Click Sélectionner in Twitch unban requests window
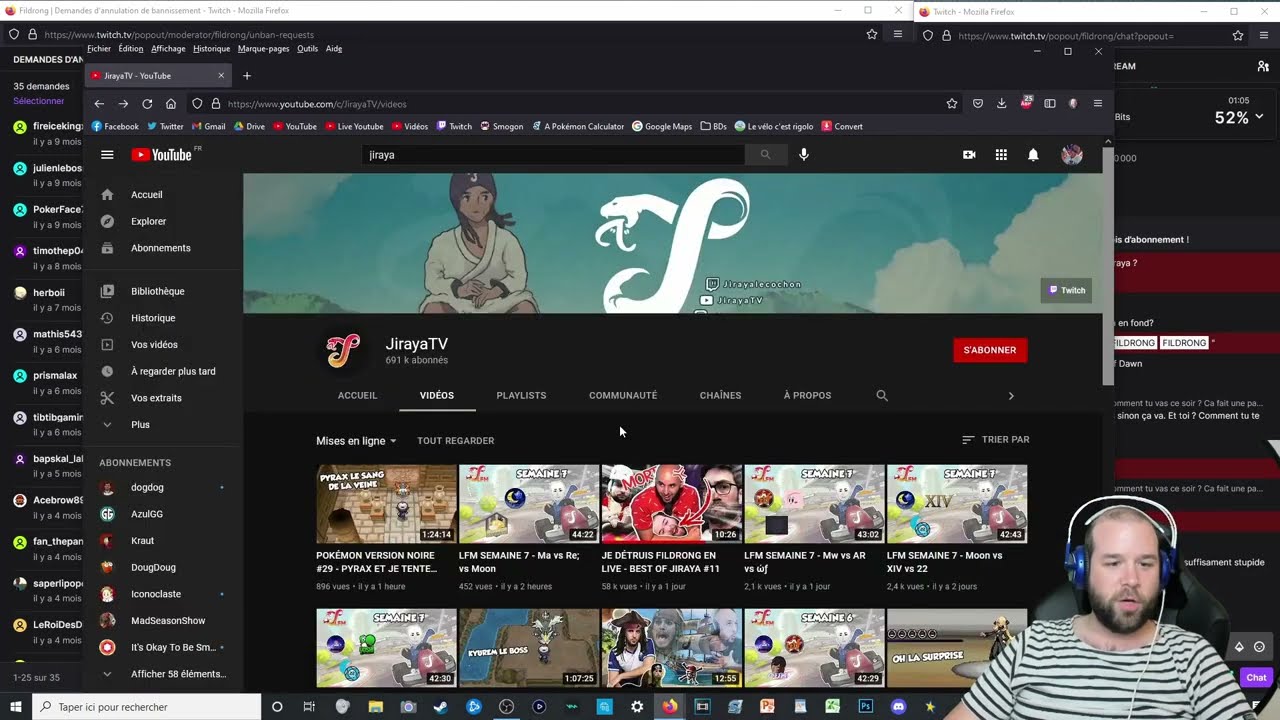1280x720 pixels. [39, 101]
